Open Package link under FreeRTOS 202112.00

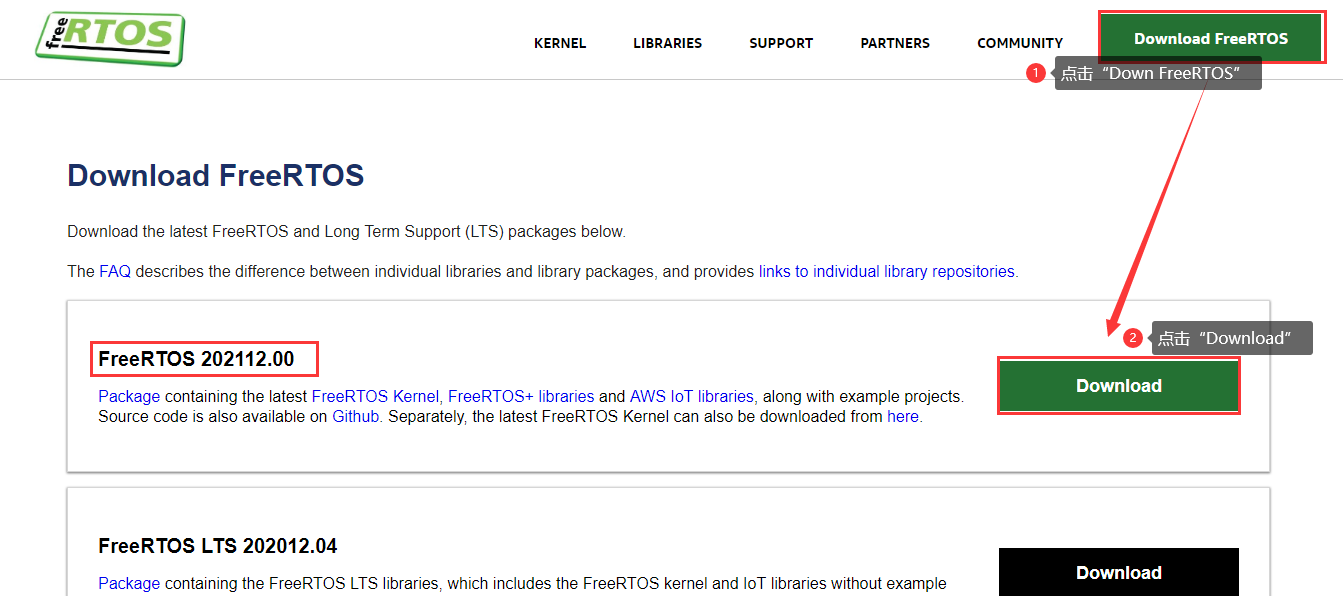[x=129, y=396]
